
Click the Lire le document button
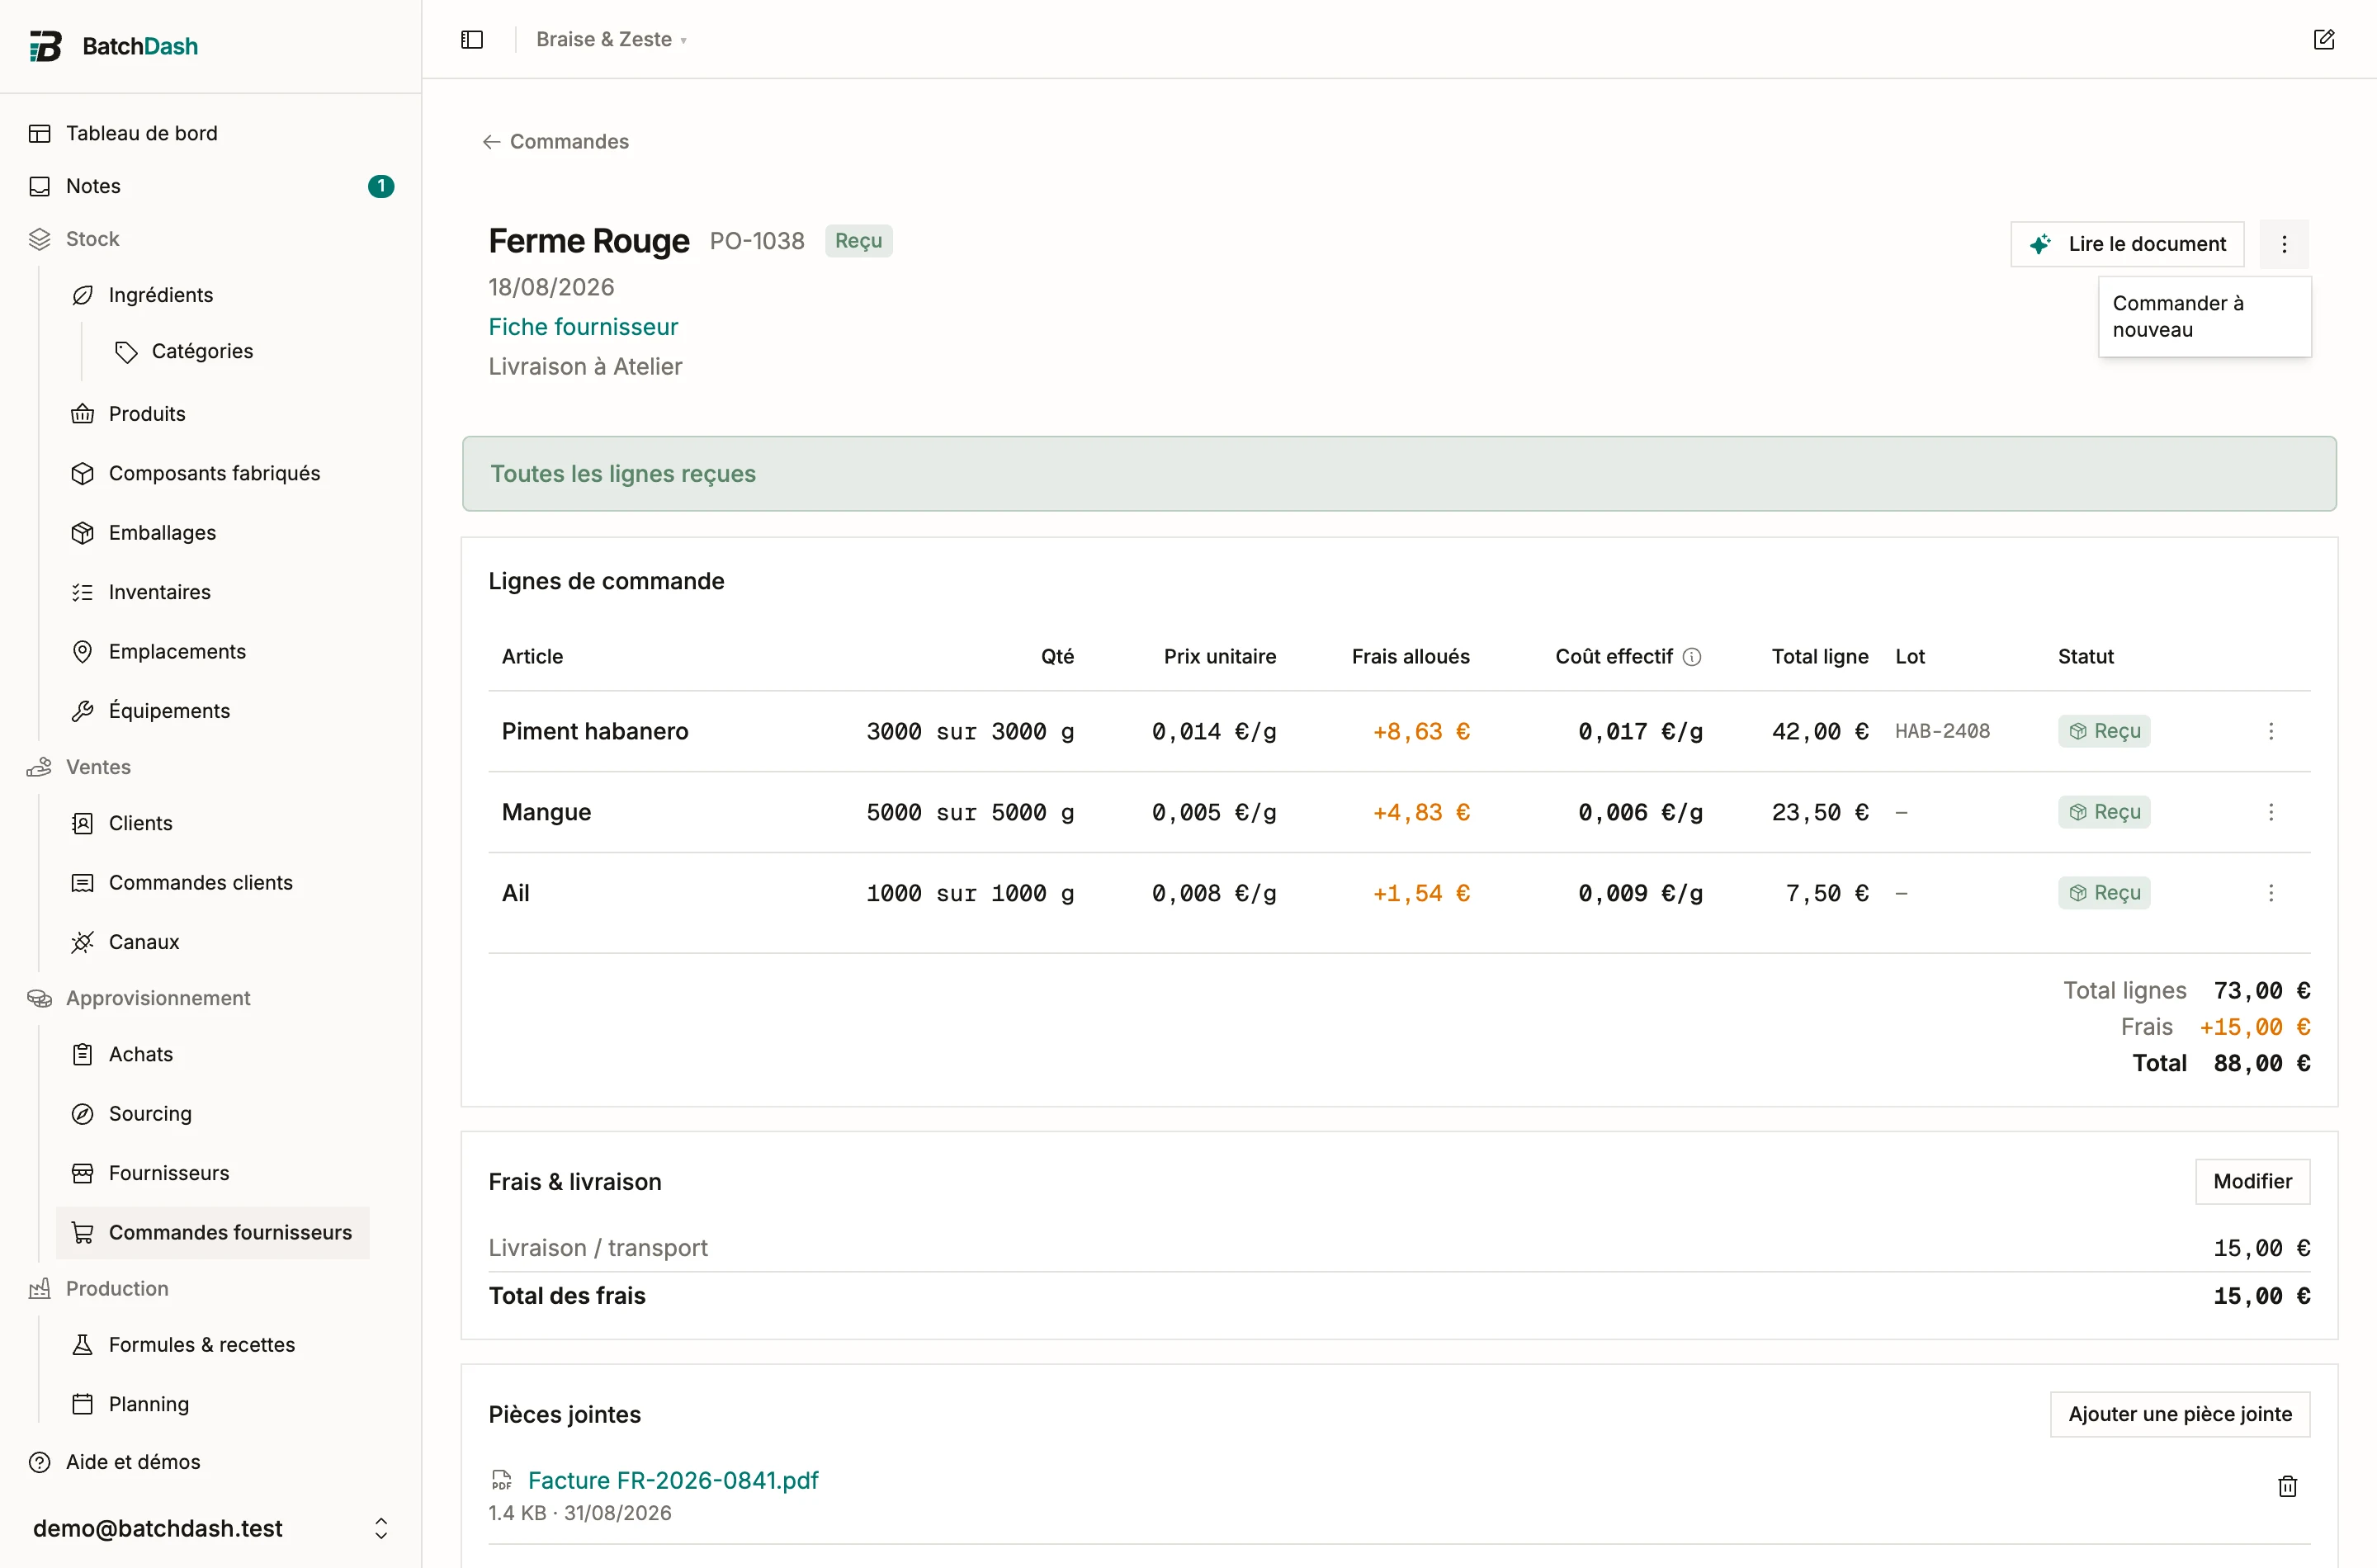[x=2127, y=244]
